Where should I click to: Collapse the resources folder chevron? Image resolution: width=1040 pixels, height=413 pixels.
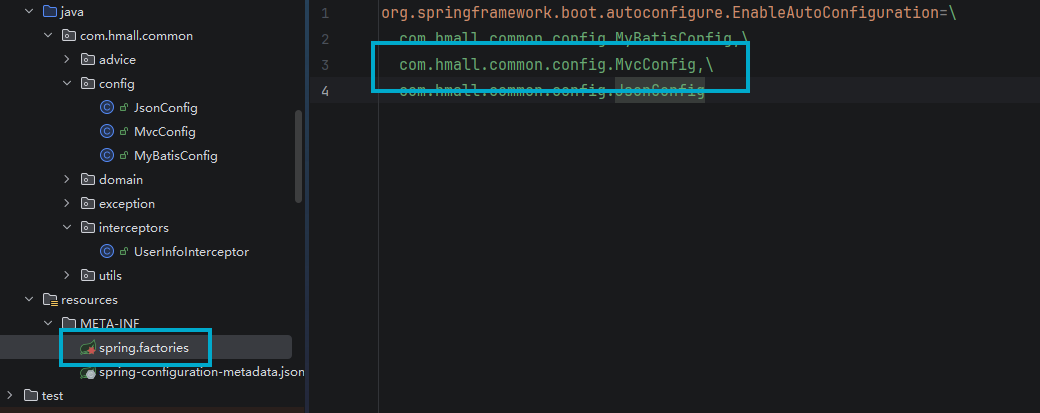pos(29,300)
